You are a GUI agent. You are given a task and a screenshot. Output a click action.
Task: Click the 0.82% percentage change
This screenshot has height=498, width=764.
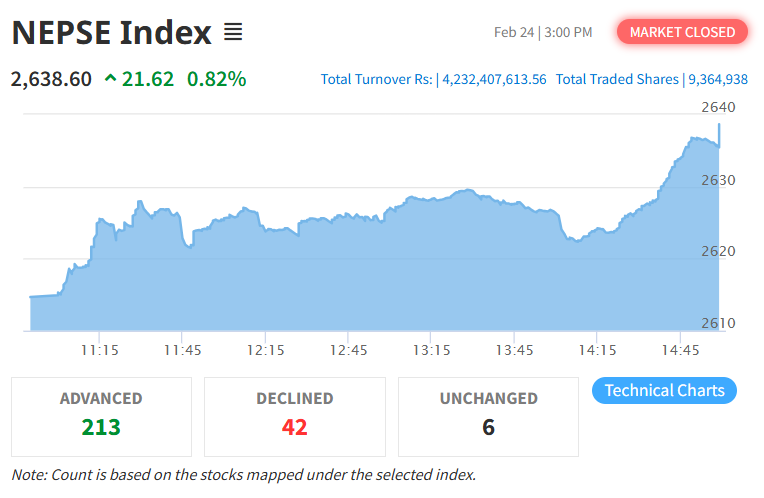[x=216, y=78]
